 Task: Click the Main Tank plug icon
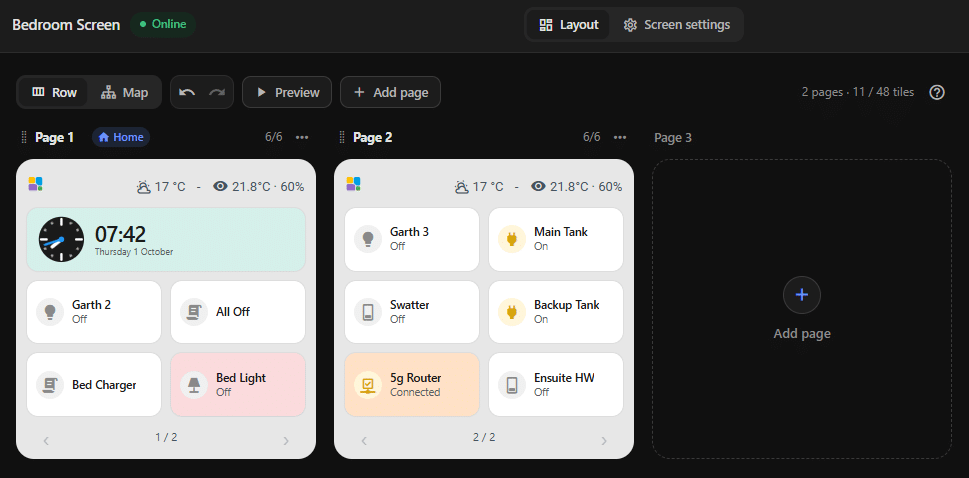coord(512,239)
